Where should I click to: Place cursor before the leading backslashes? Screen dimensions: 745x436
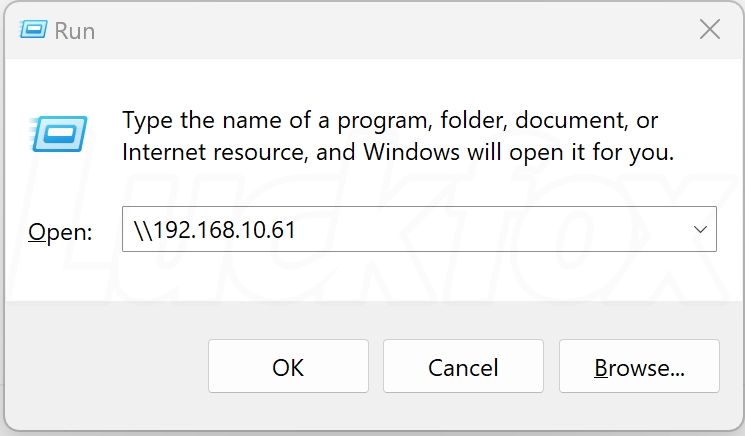[x=134, y=230]
